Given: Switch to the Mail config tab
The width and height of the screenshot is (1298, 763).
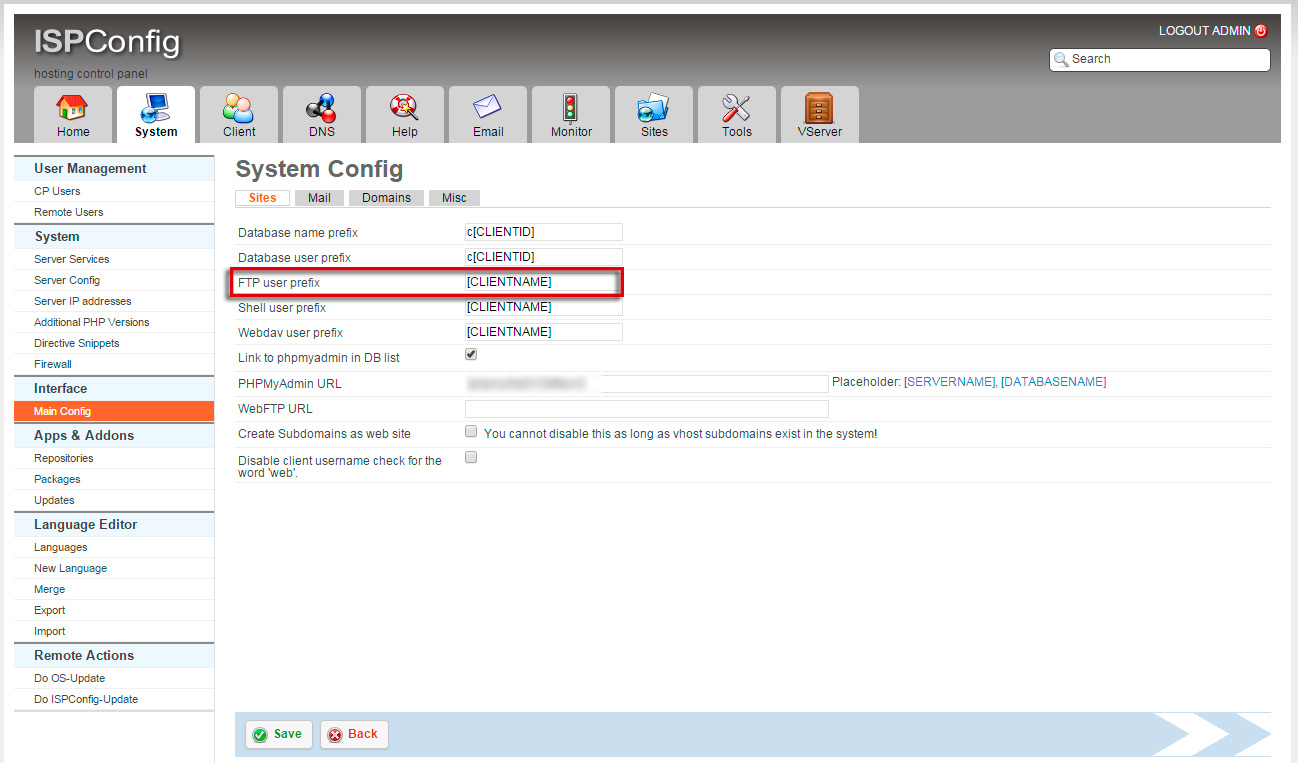Looking at the screenshot, I should (x=319, y=198).
